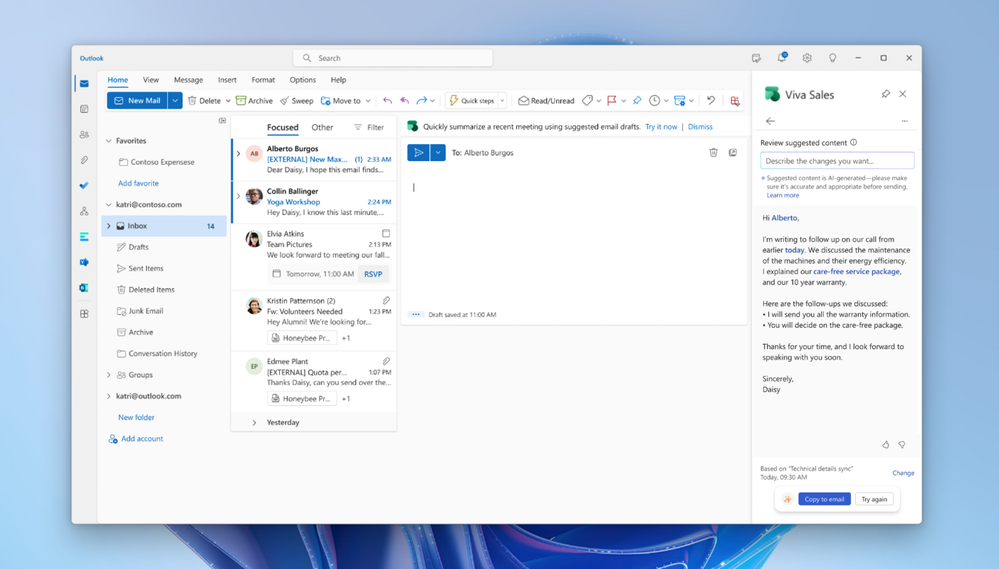Switch to the Options tab
This screenshot has width=999, height=569.
303,80
